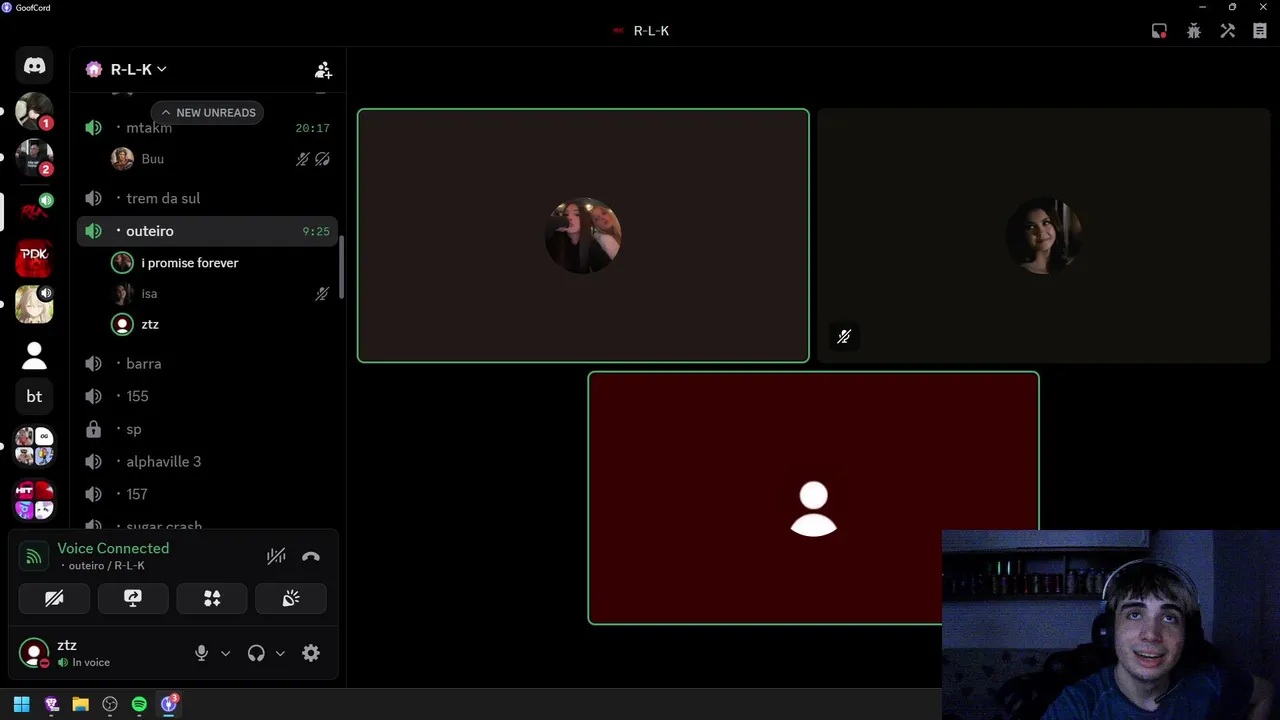The image size is (1280, 720).
Task: Select the red R-L-K server icon
Action: [x=34, y=211]
